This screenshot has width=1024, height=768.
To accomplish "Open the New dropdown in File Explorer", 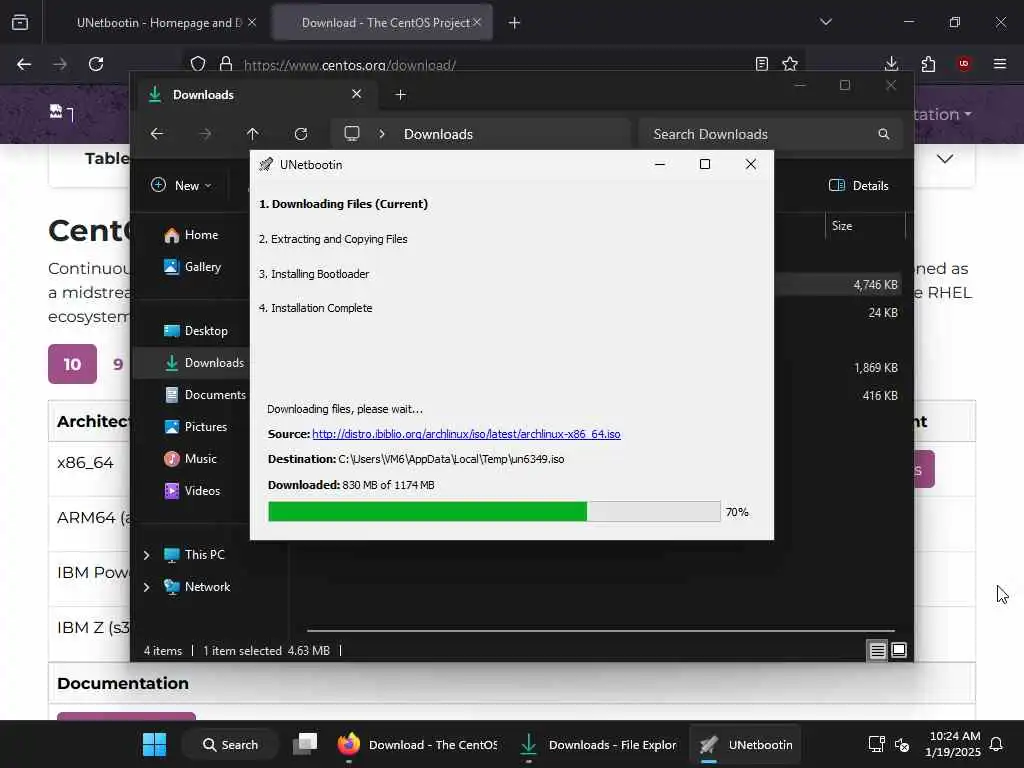I will click(x=182, y=185).
